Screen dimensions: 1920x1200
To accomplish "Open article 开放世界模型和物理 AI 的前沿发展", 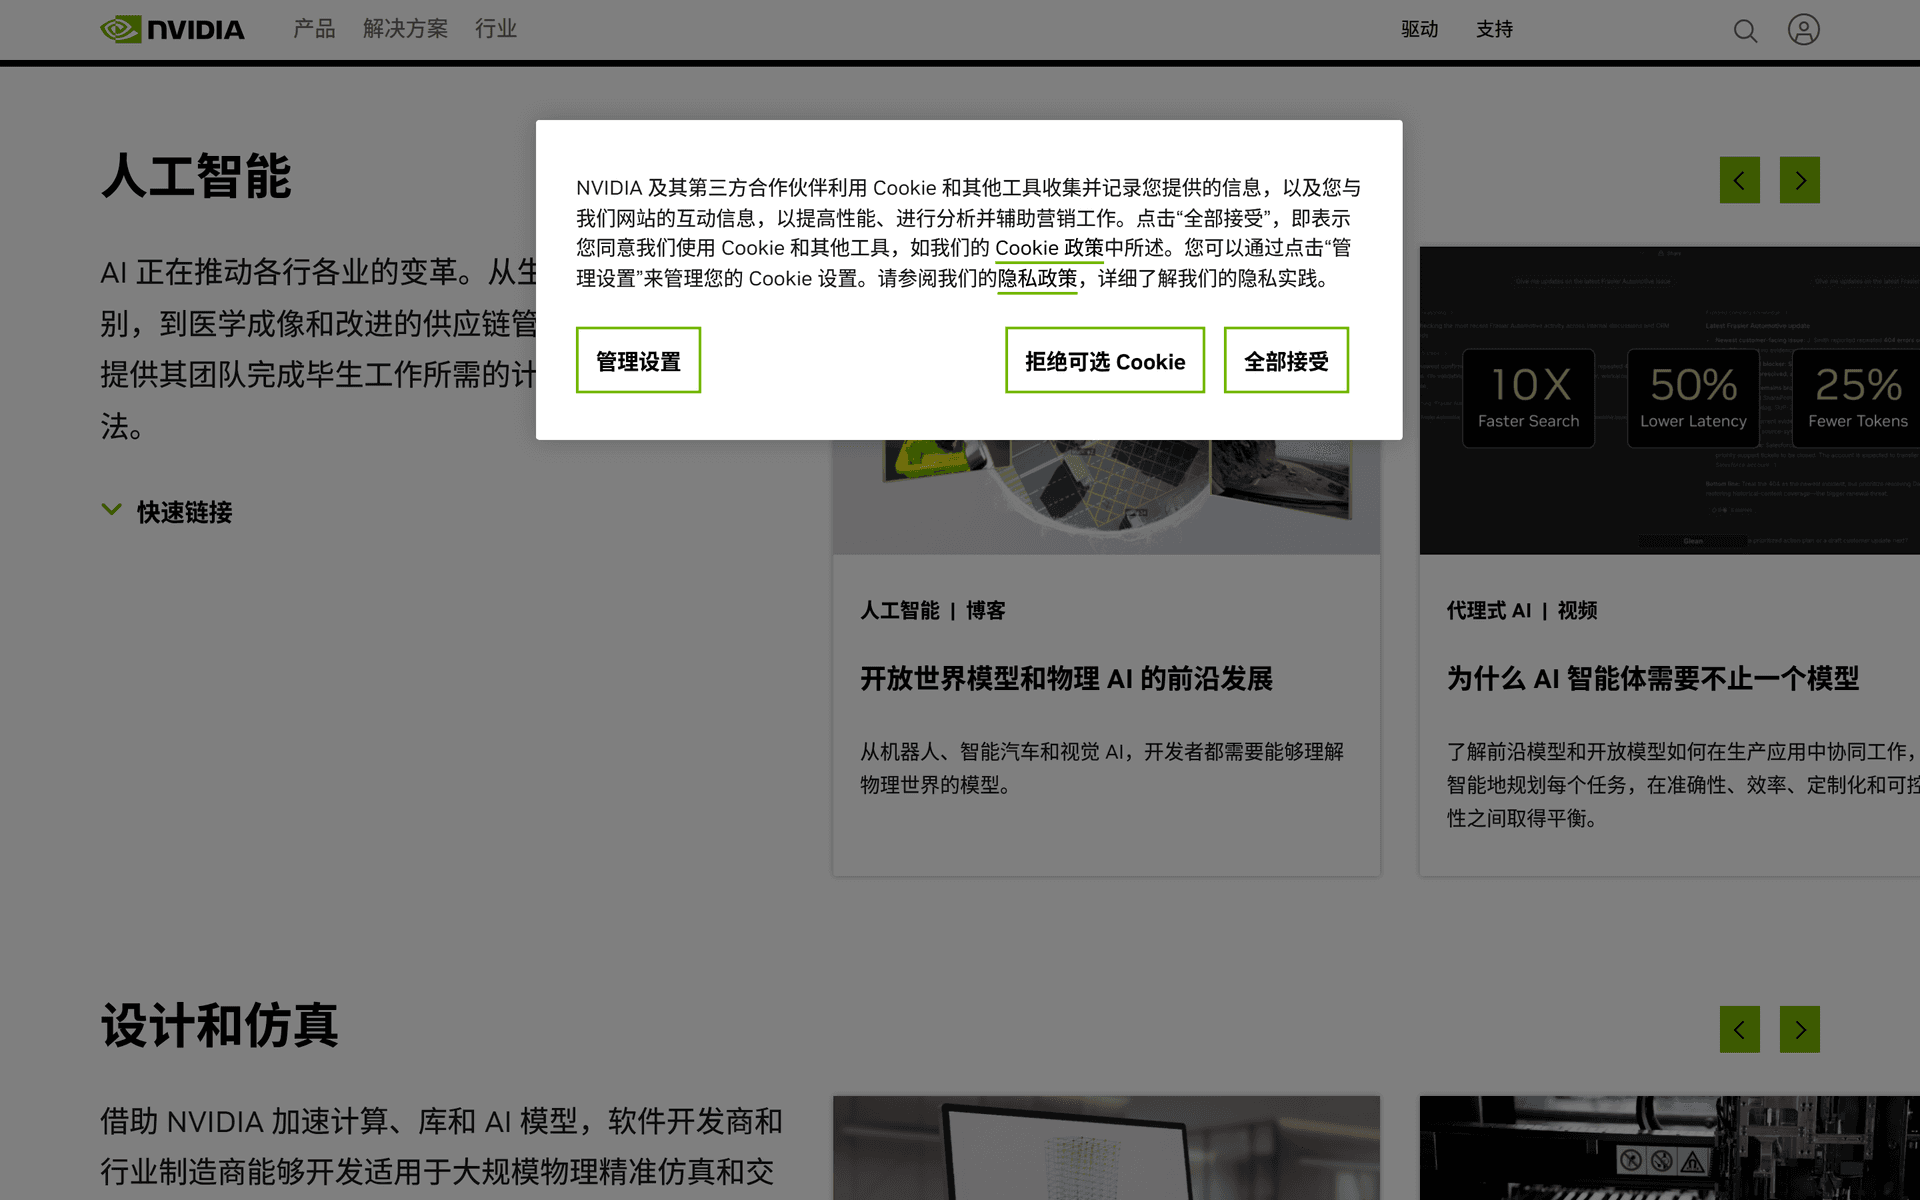I will tap(1066, 679).
